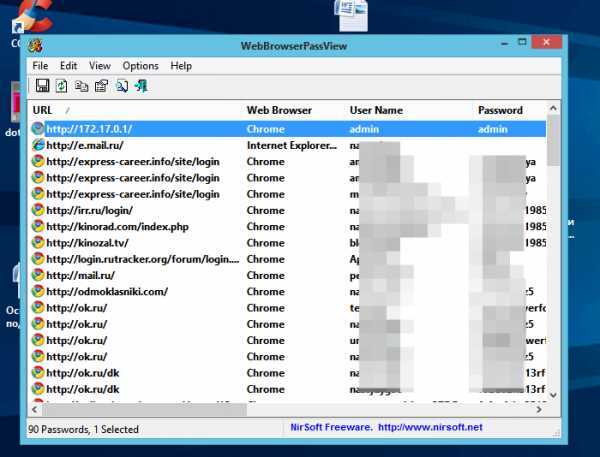Click the Chrome cell in 172.17.0.1 row
The height and width of the screenshot is (457, 600).
point(266,129)
